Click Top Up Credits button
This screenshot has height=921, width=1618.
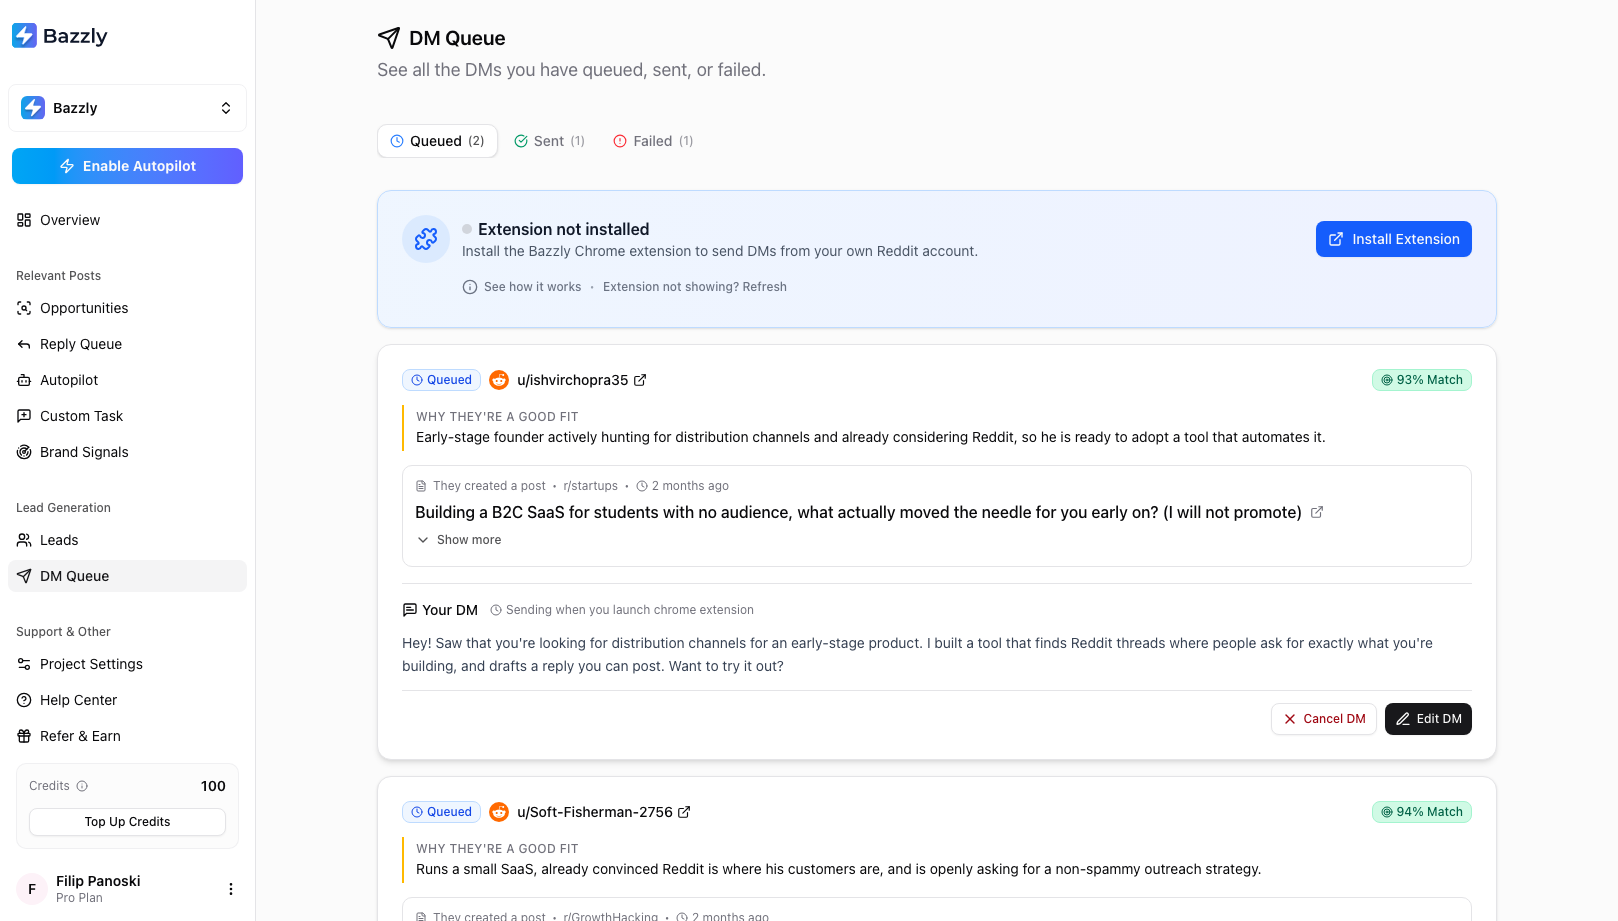pyautogui.click(x=127, y=822)
